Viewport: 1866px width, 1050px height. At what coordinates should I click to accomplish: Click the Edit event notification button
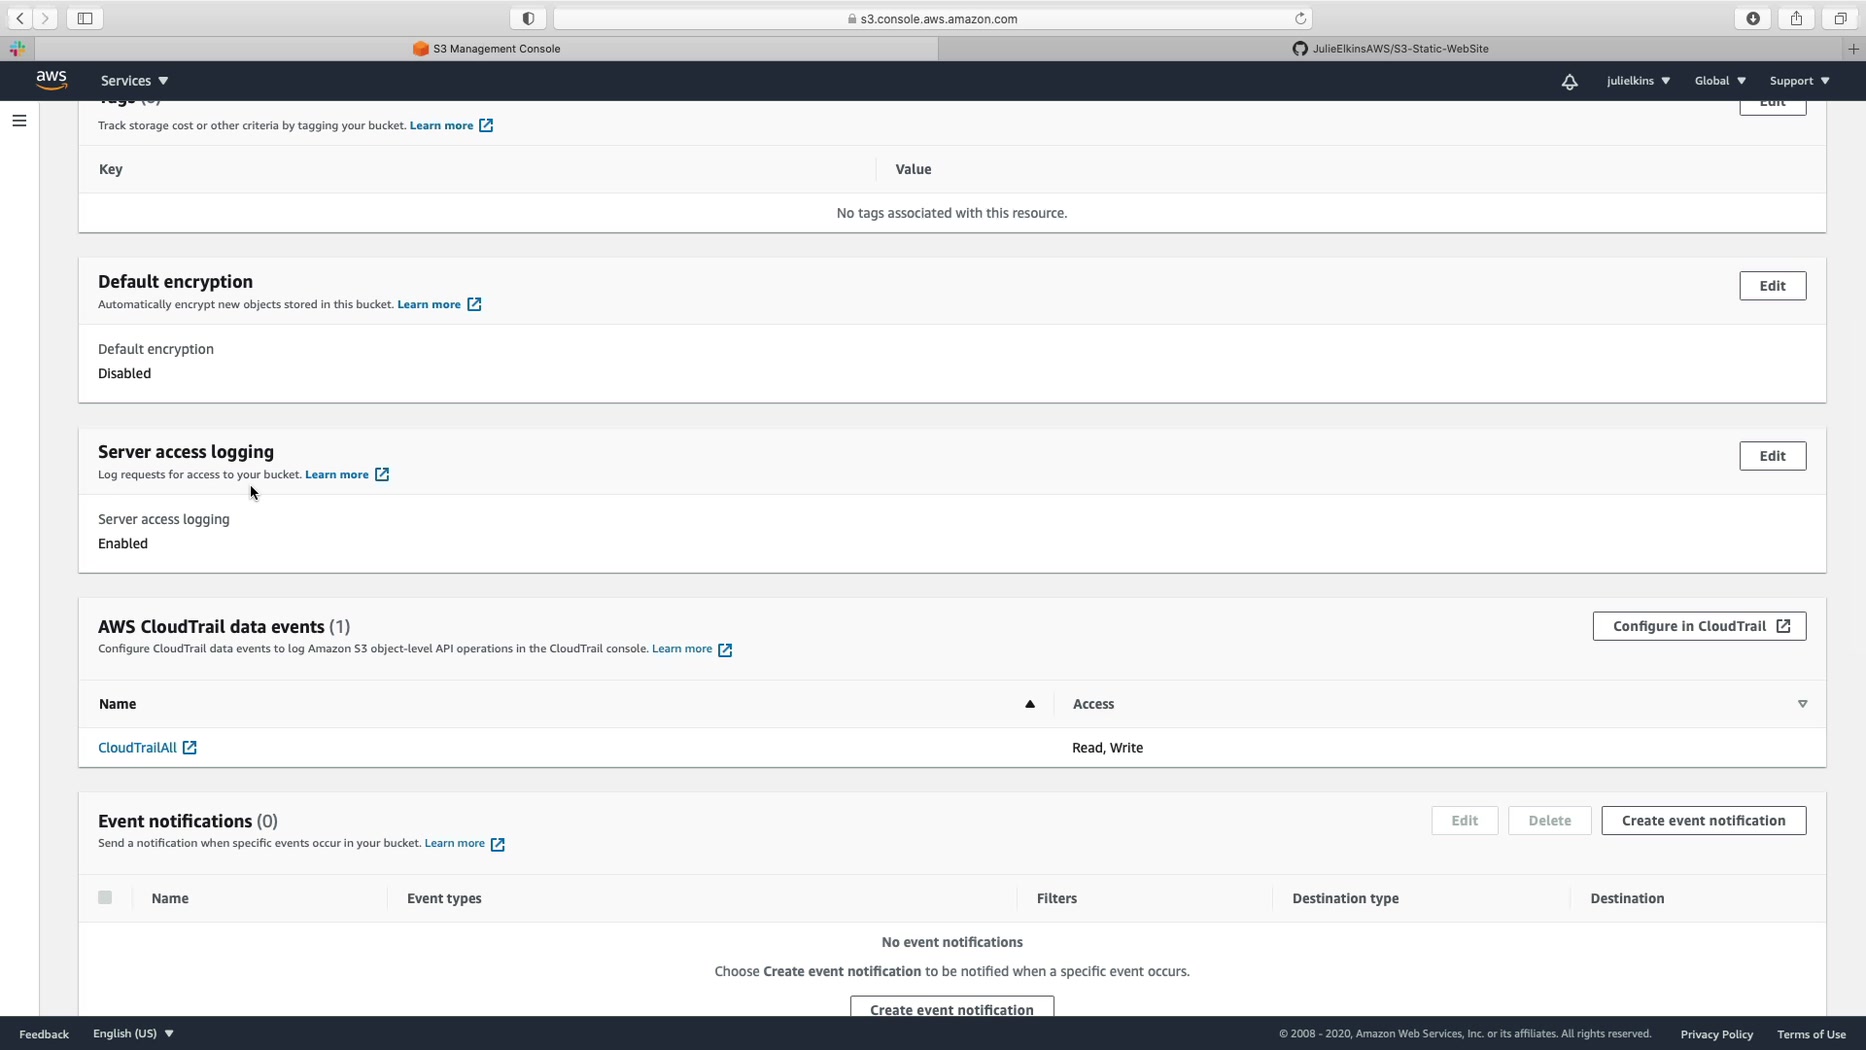coord(1464,820)
